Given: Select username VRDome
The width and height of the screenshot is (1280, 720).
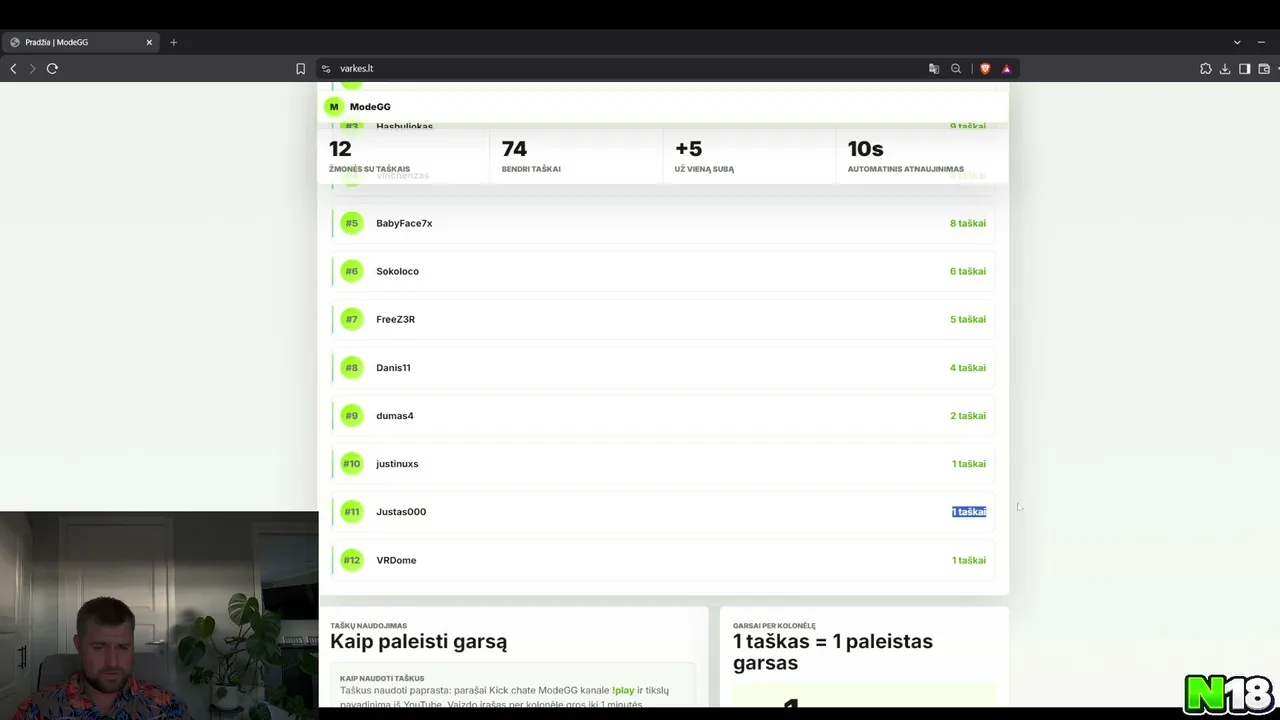Looking at the screenshot, I should (x=396, y=560).
